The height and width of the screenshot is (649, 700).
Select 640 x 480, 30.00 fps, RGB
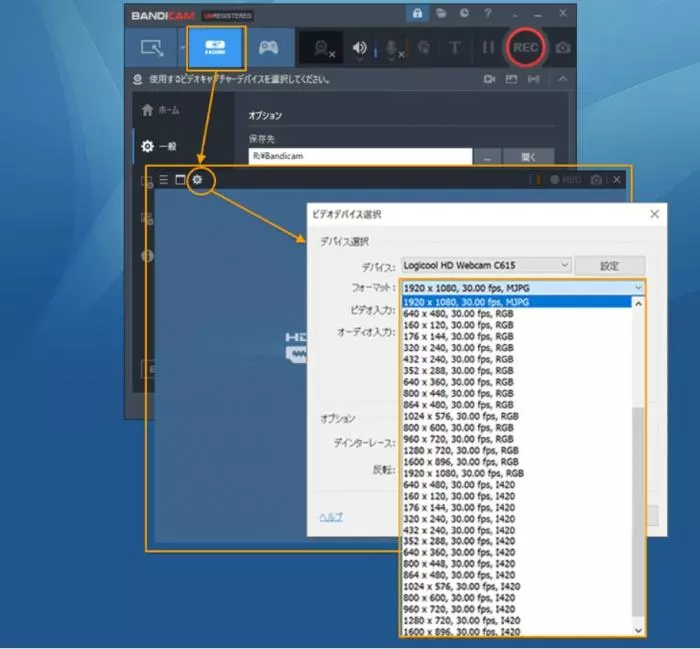pyautogui.click(x=517, y=314)
